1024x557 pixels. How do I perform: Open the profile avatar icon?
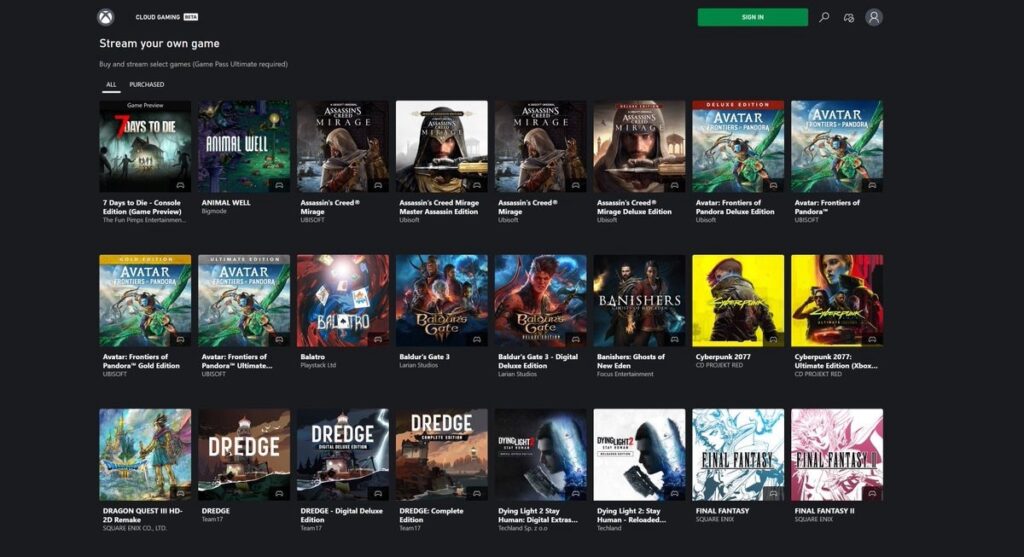coord(874,18)
